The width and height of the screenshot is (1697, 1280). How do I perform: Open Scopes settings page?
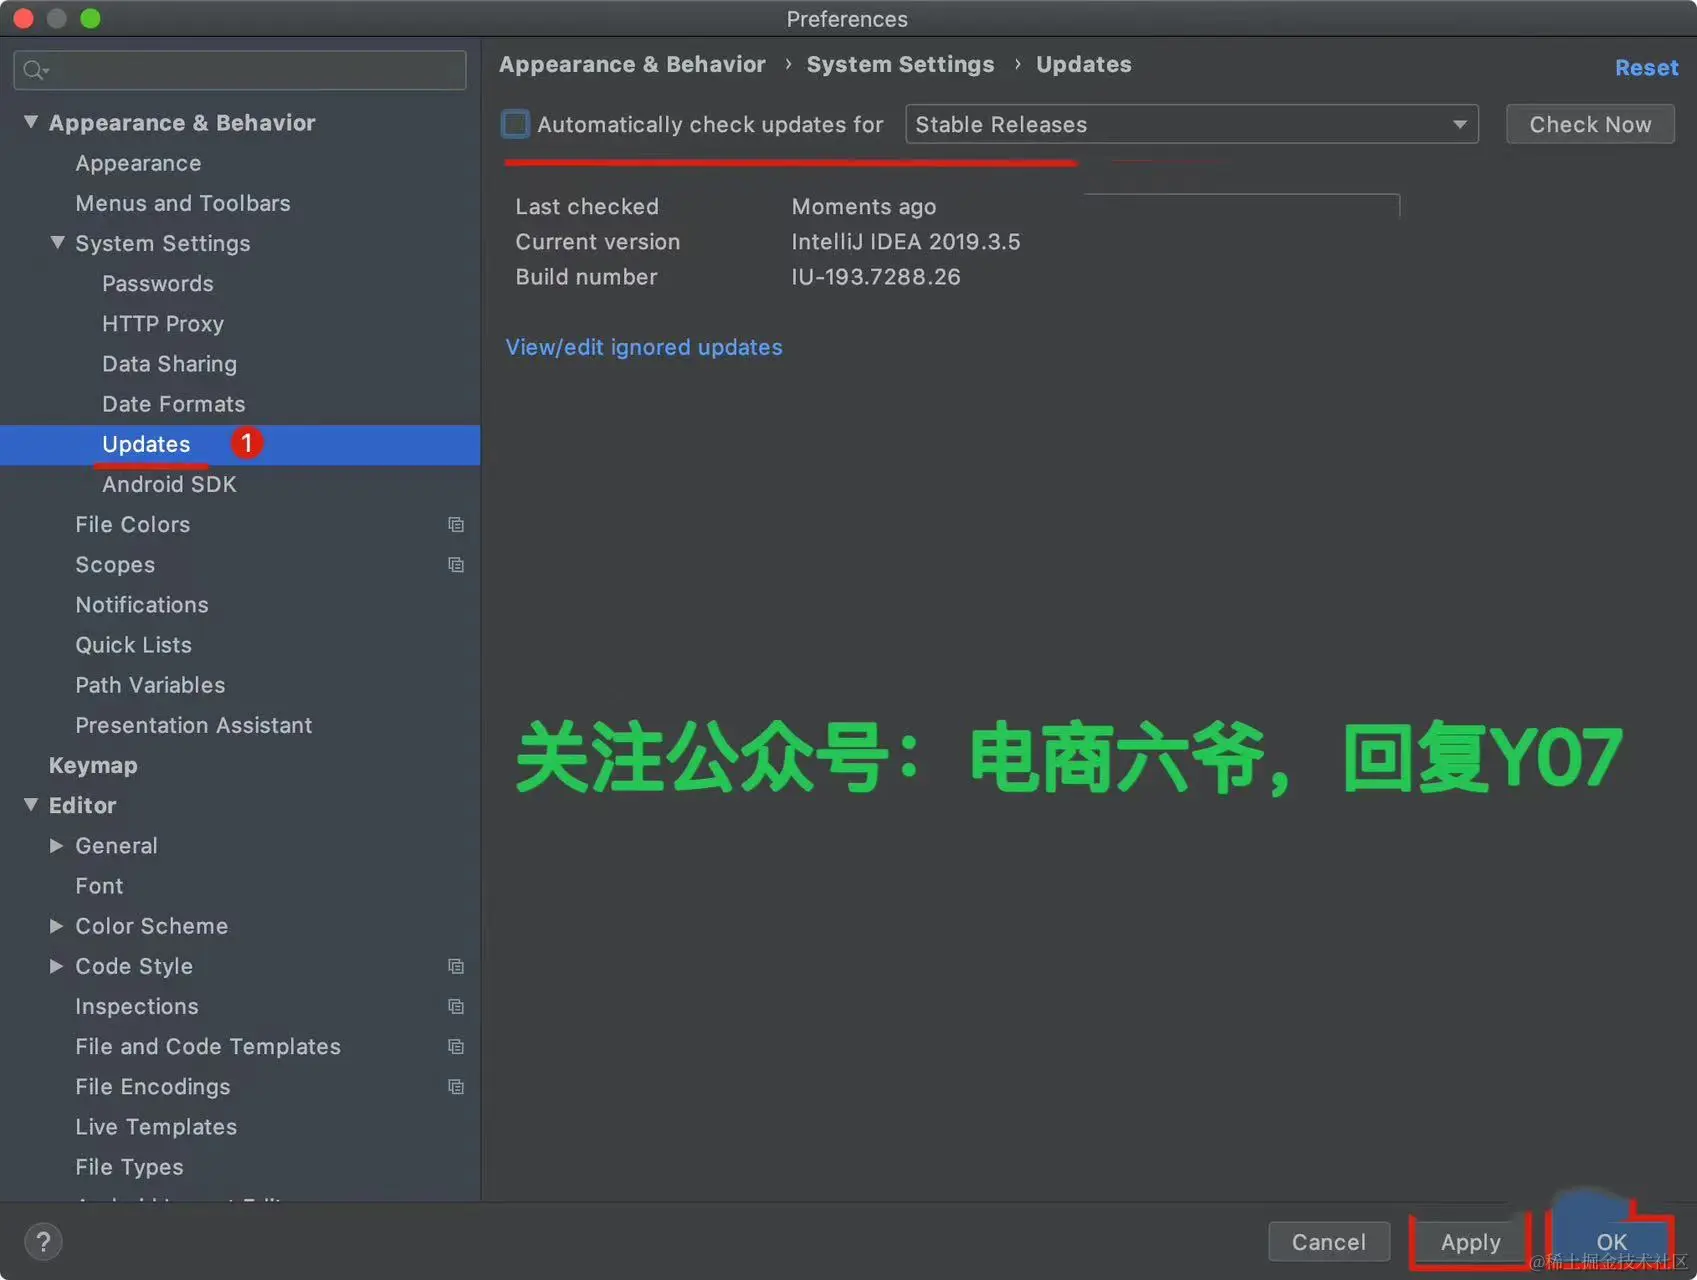tap(115, 565)
